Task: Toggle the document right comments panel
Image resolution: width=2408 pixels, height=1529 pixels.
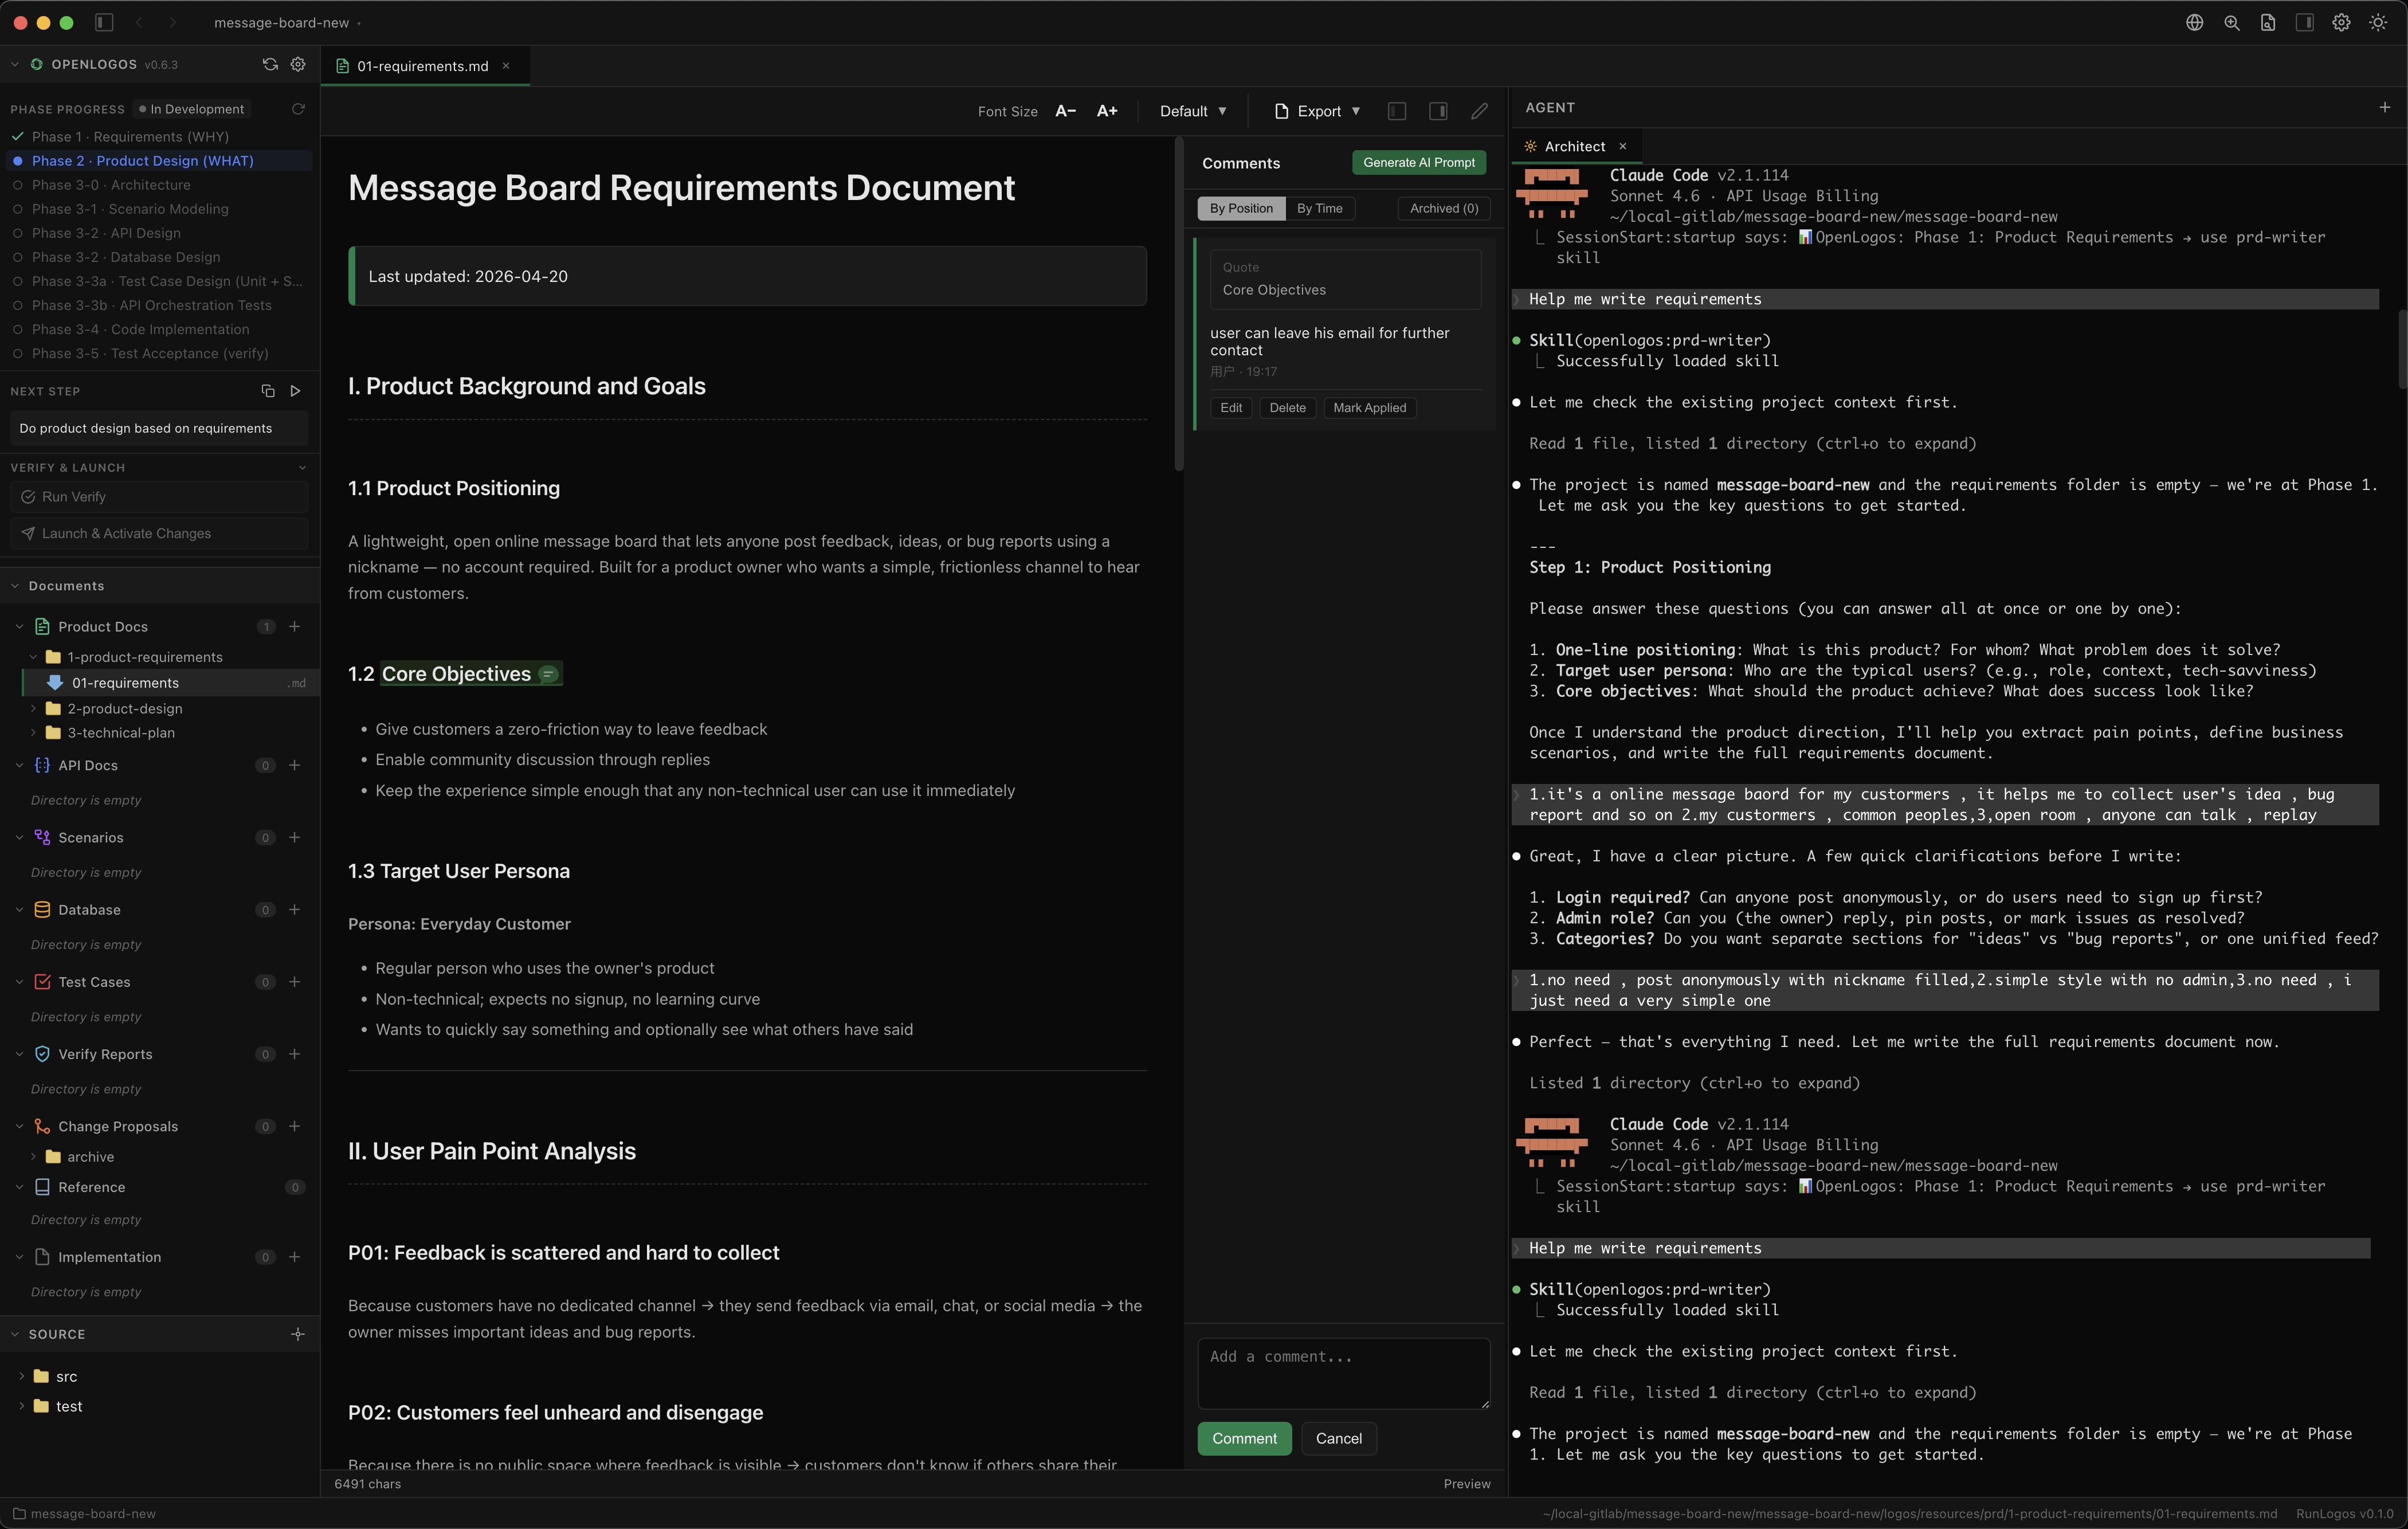Action: [x=1438, y=111]
